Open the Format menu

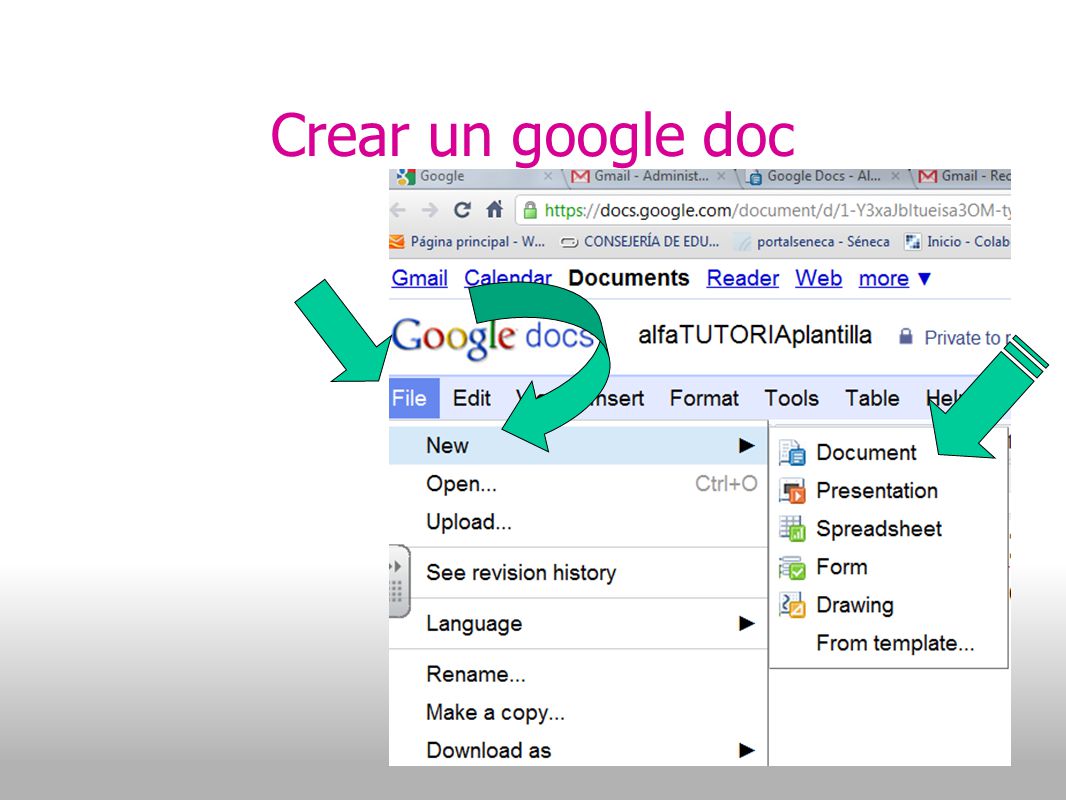[x=704, y=398]
